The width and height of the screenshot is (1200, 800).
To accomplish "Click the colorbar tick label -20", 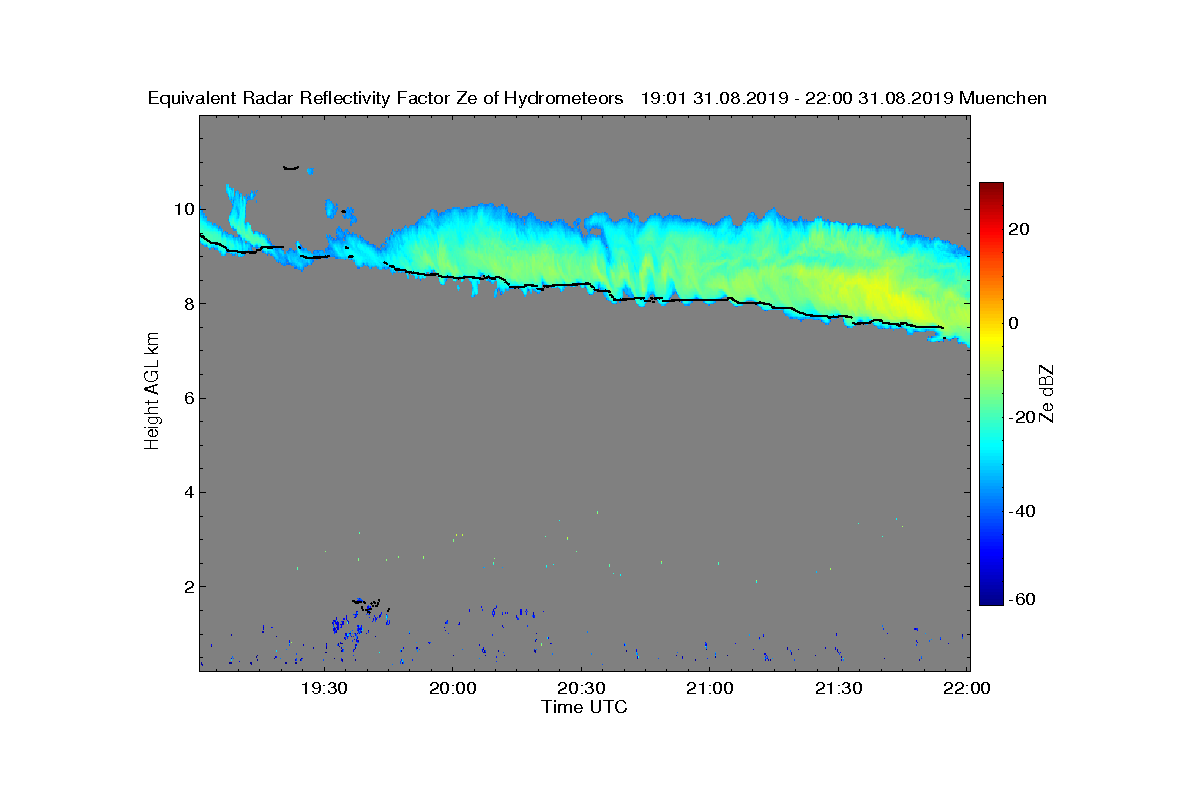I will pyautogui.click(x=1020, y=417).
